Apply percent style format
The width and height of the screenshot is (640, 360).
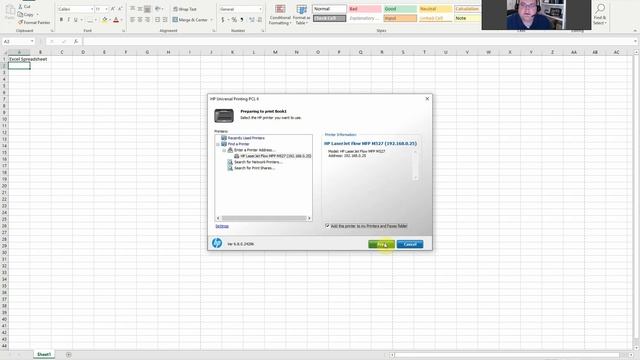tap(234, 20)
